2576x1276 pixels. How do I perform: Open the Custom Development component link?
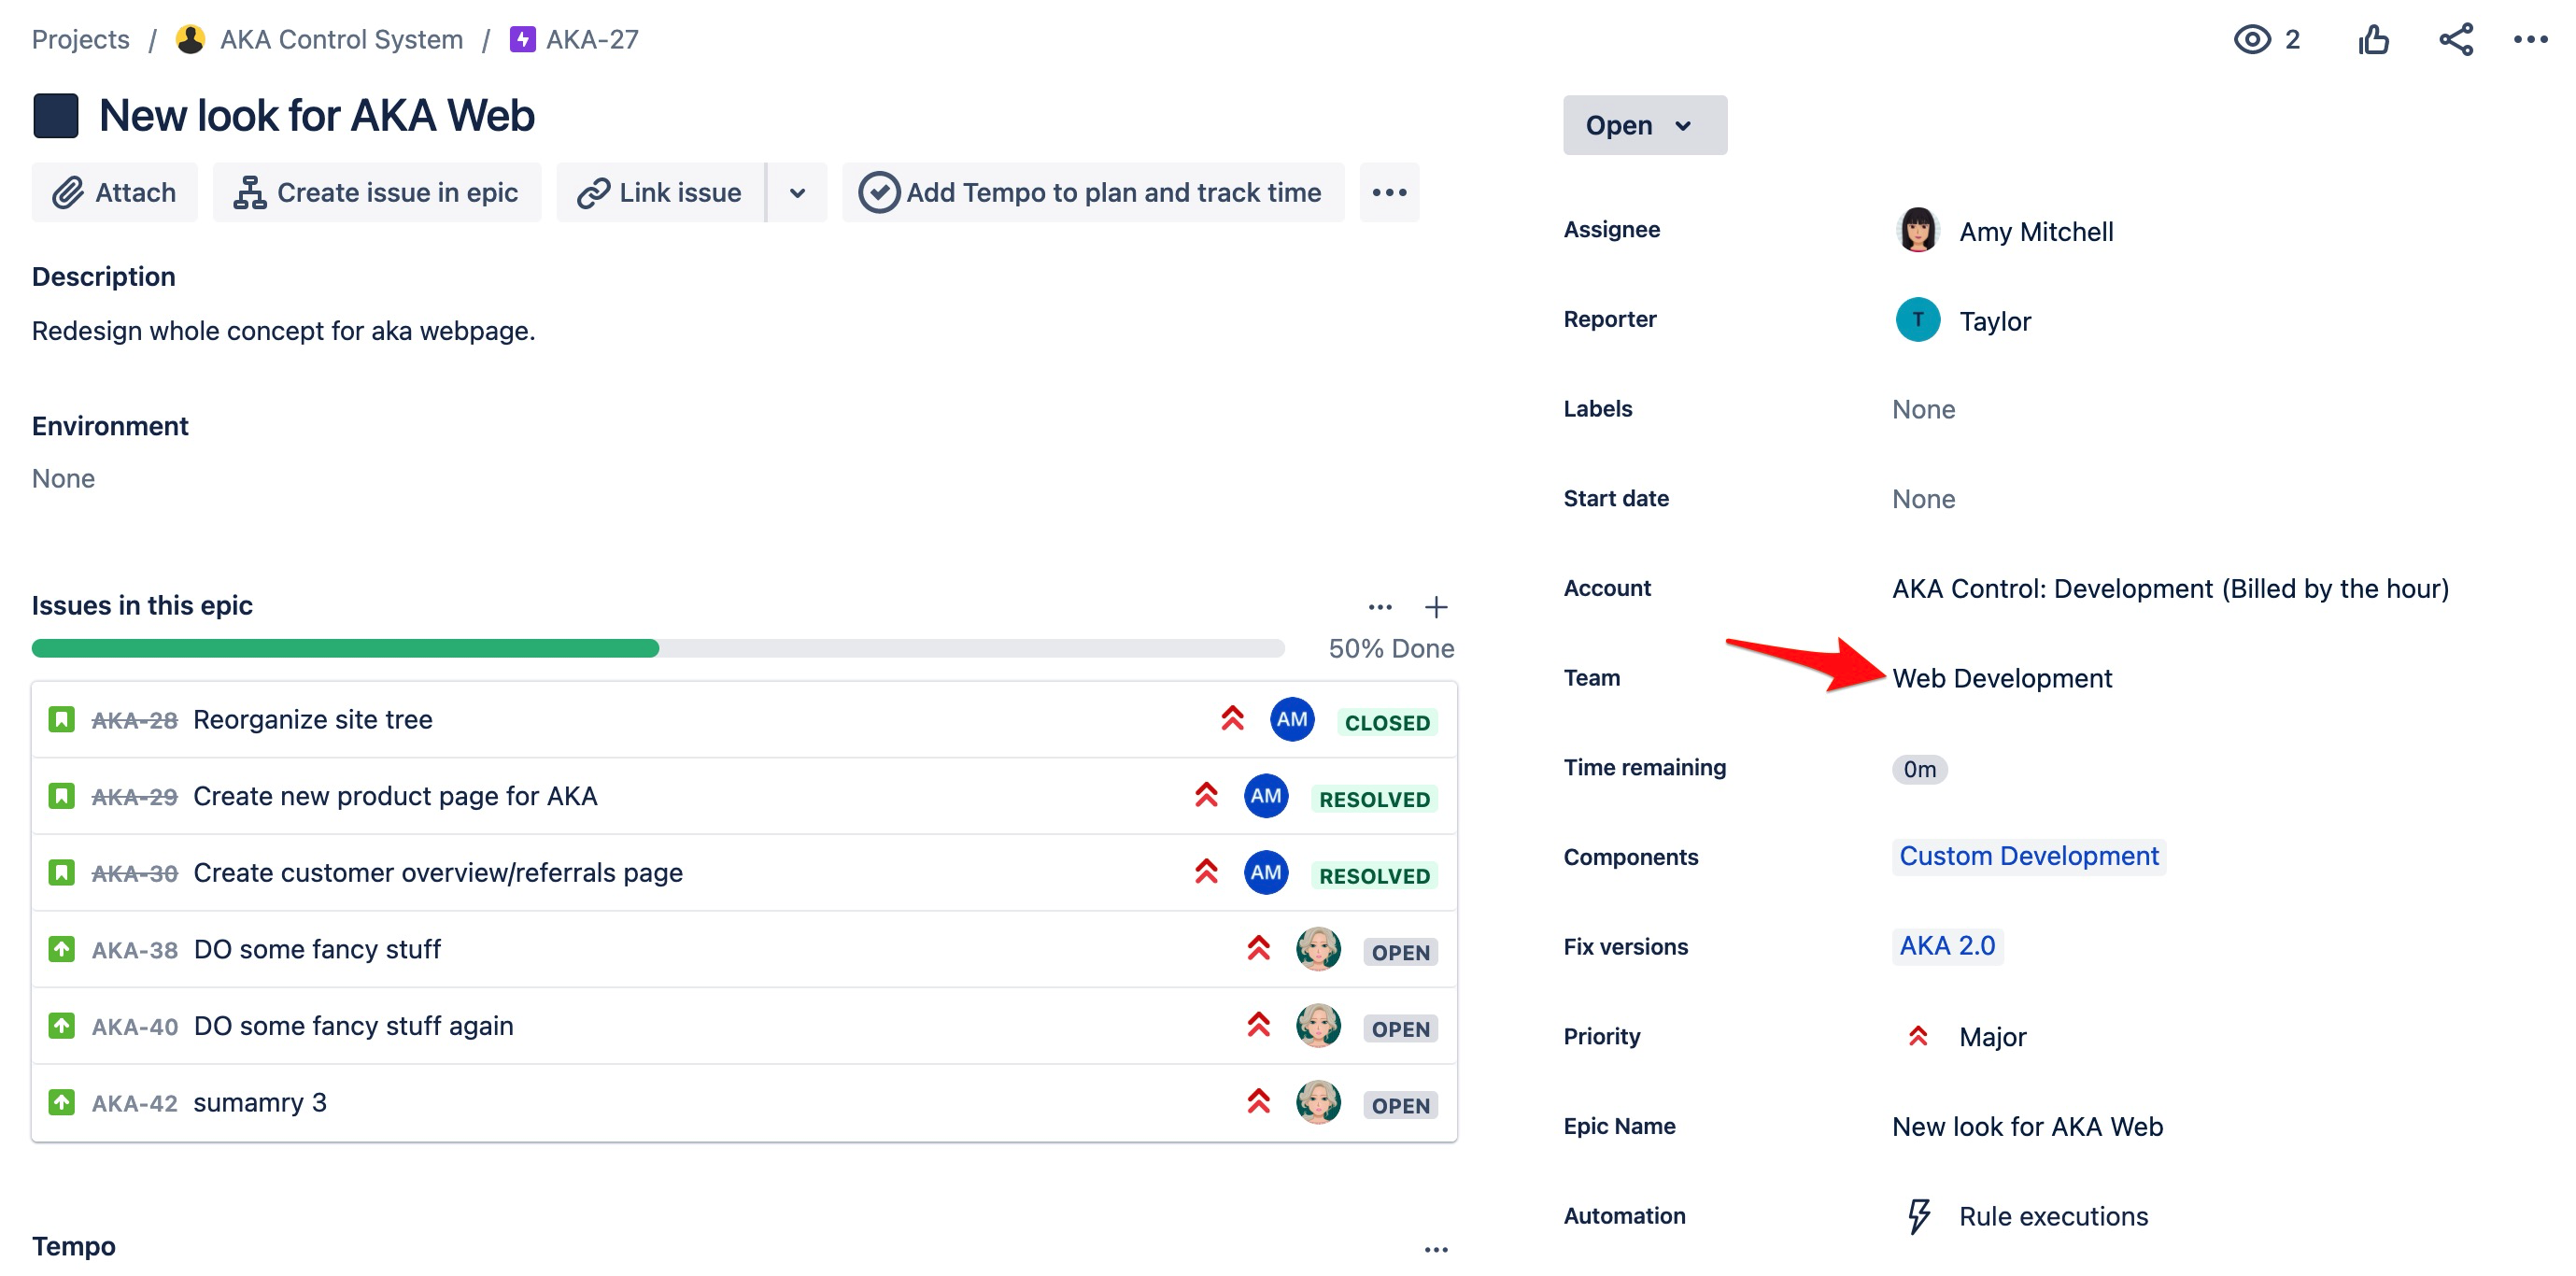pyautogui.click(x=2027, y=856)
